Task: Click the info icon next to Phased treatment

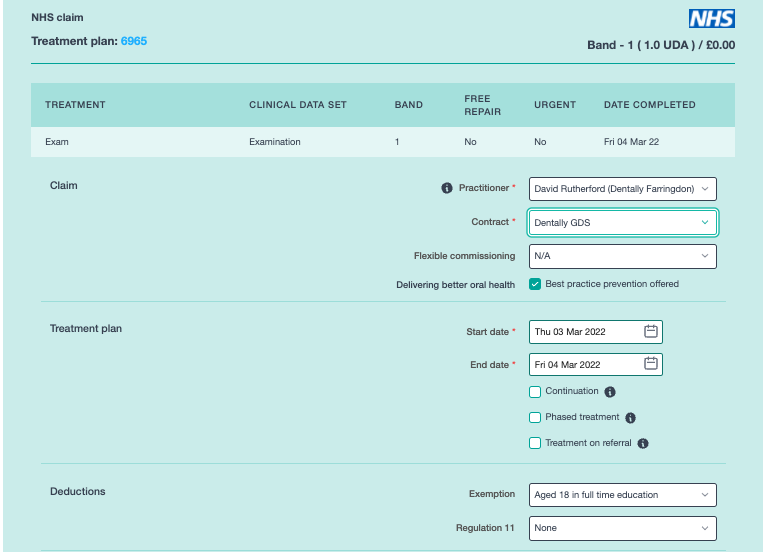Action: [631, 418]
